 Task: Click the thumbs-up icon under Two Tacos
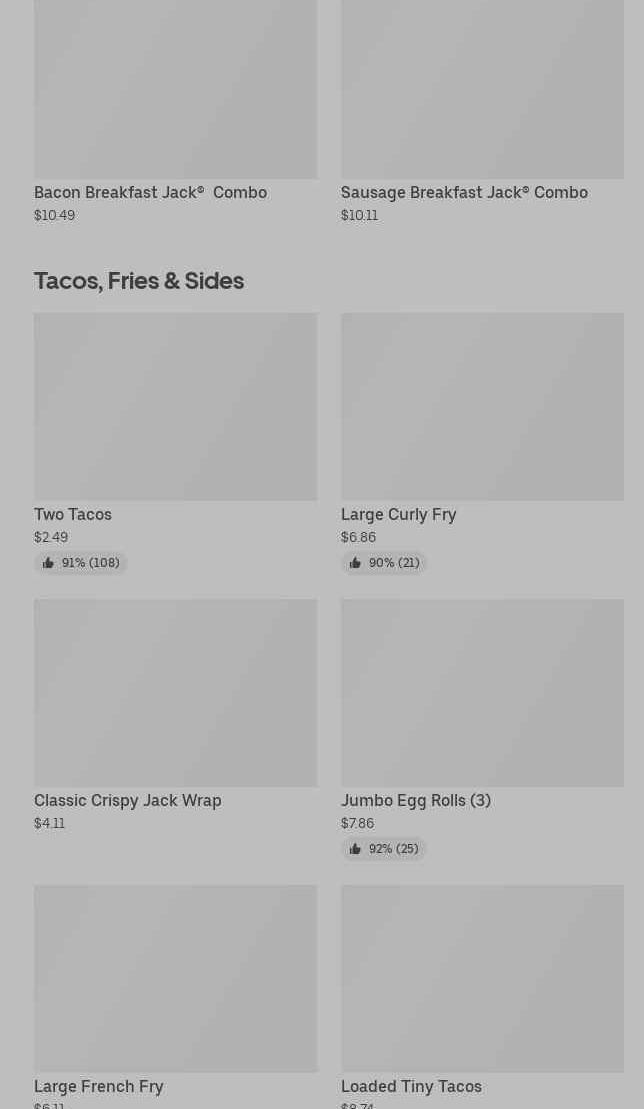(x=48, y=563)
